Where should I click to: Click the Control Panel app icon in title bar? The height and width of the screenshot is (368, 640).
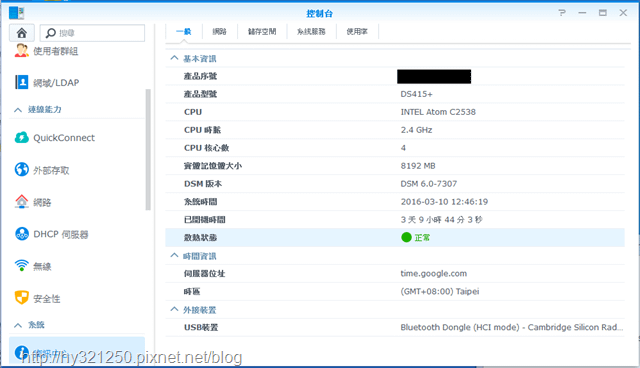[16, 13]
